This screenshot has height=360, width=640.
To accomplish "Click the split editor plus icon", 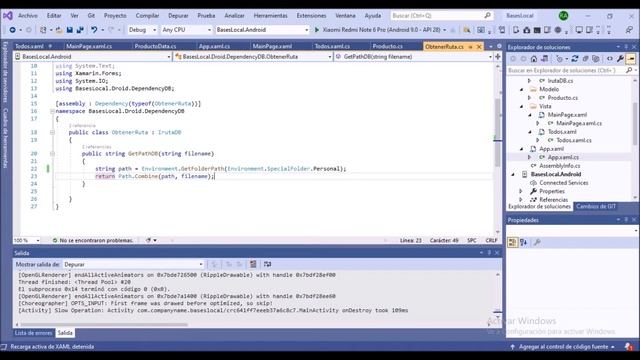I will [498, 57].
